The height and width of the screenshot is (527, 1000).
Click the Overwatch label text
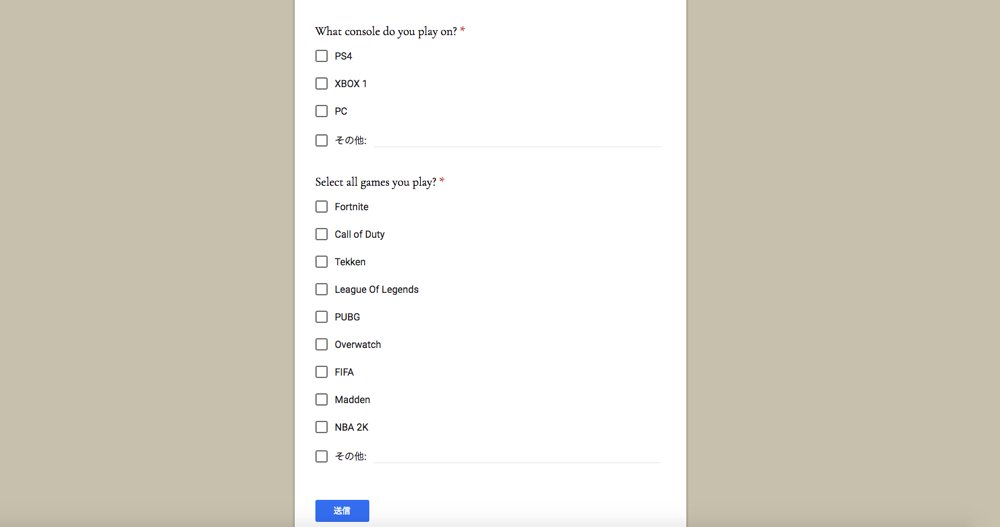tap(357, 345)
